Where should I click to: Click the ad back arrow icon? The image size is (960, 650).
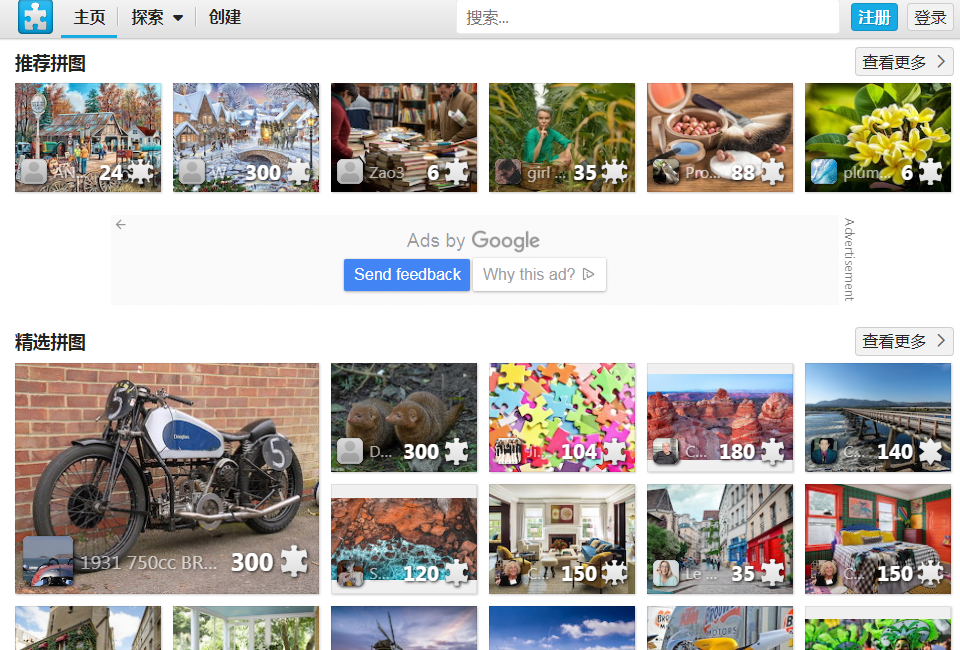click(121, 225)
